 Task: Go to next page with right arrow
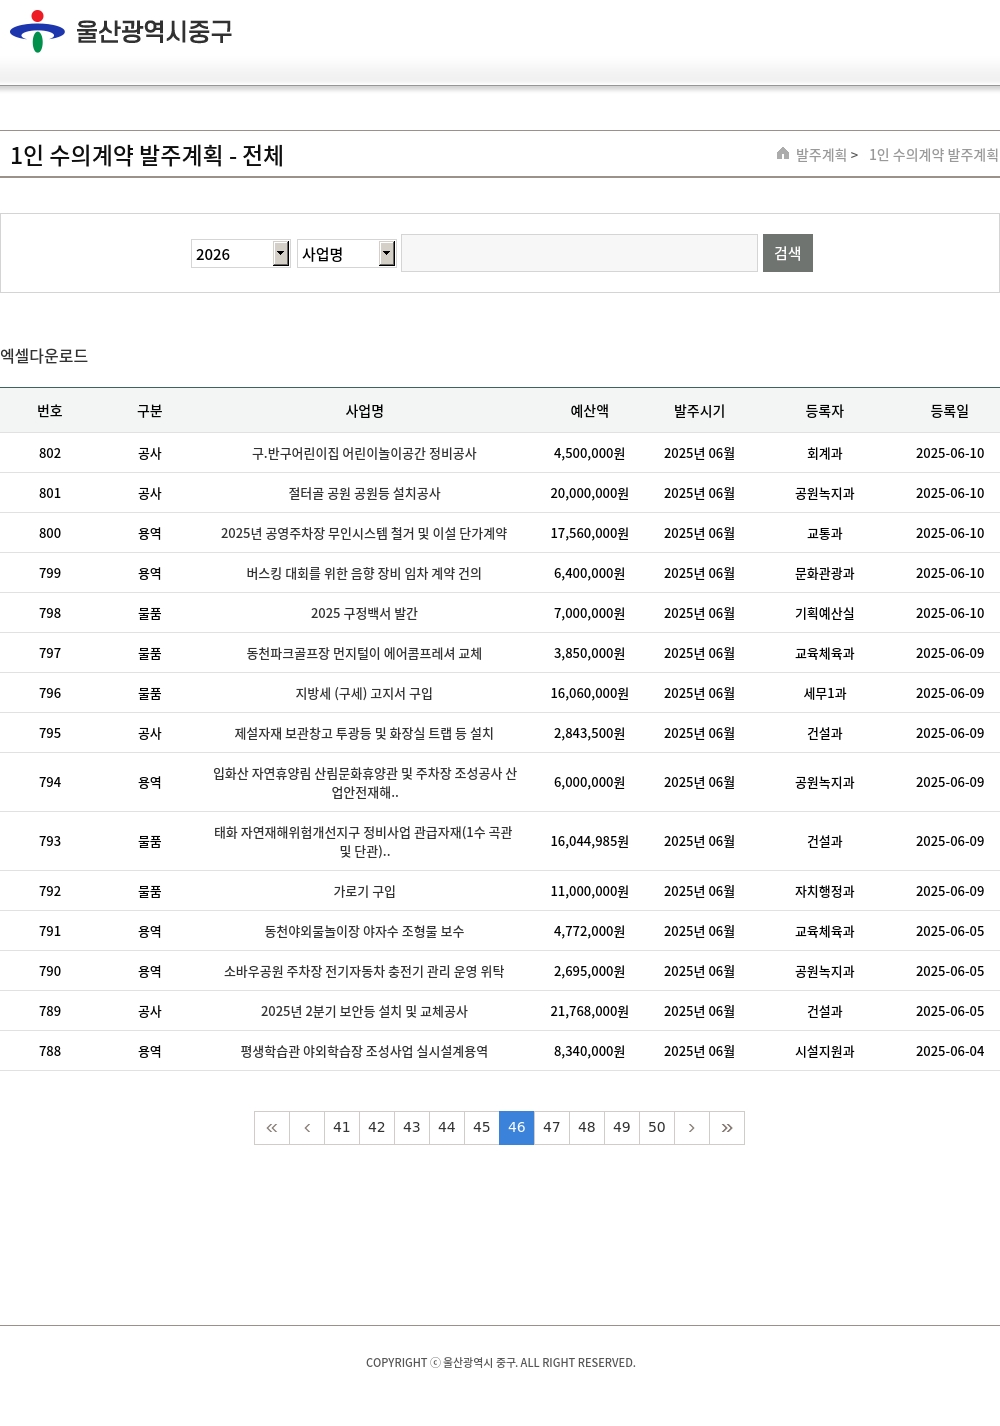click(x=692, y=1128)
